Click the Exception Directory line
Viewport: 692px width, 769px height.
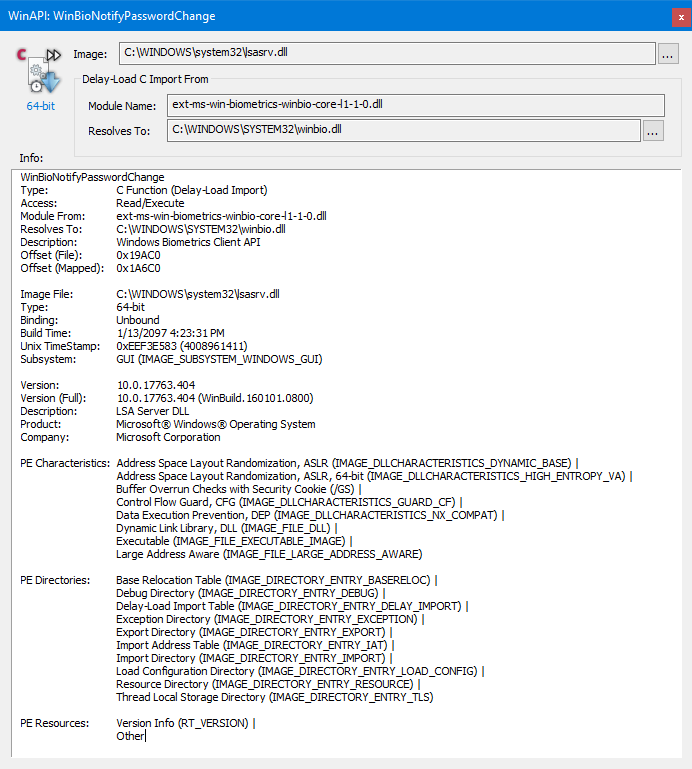pos(270,619)
